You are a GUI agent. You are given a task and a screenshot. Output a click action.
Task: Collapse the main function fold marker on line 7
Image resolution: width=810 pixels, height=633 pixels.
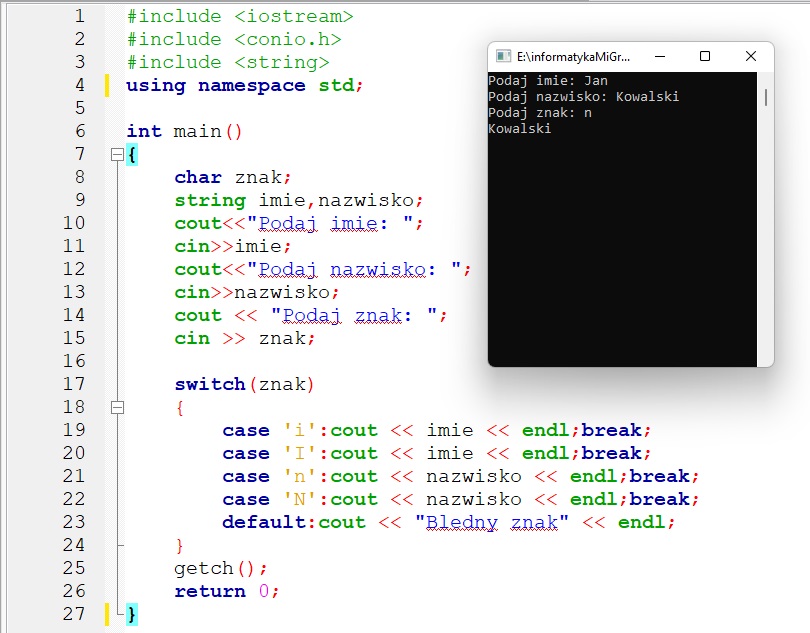tap(117, 155)
